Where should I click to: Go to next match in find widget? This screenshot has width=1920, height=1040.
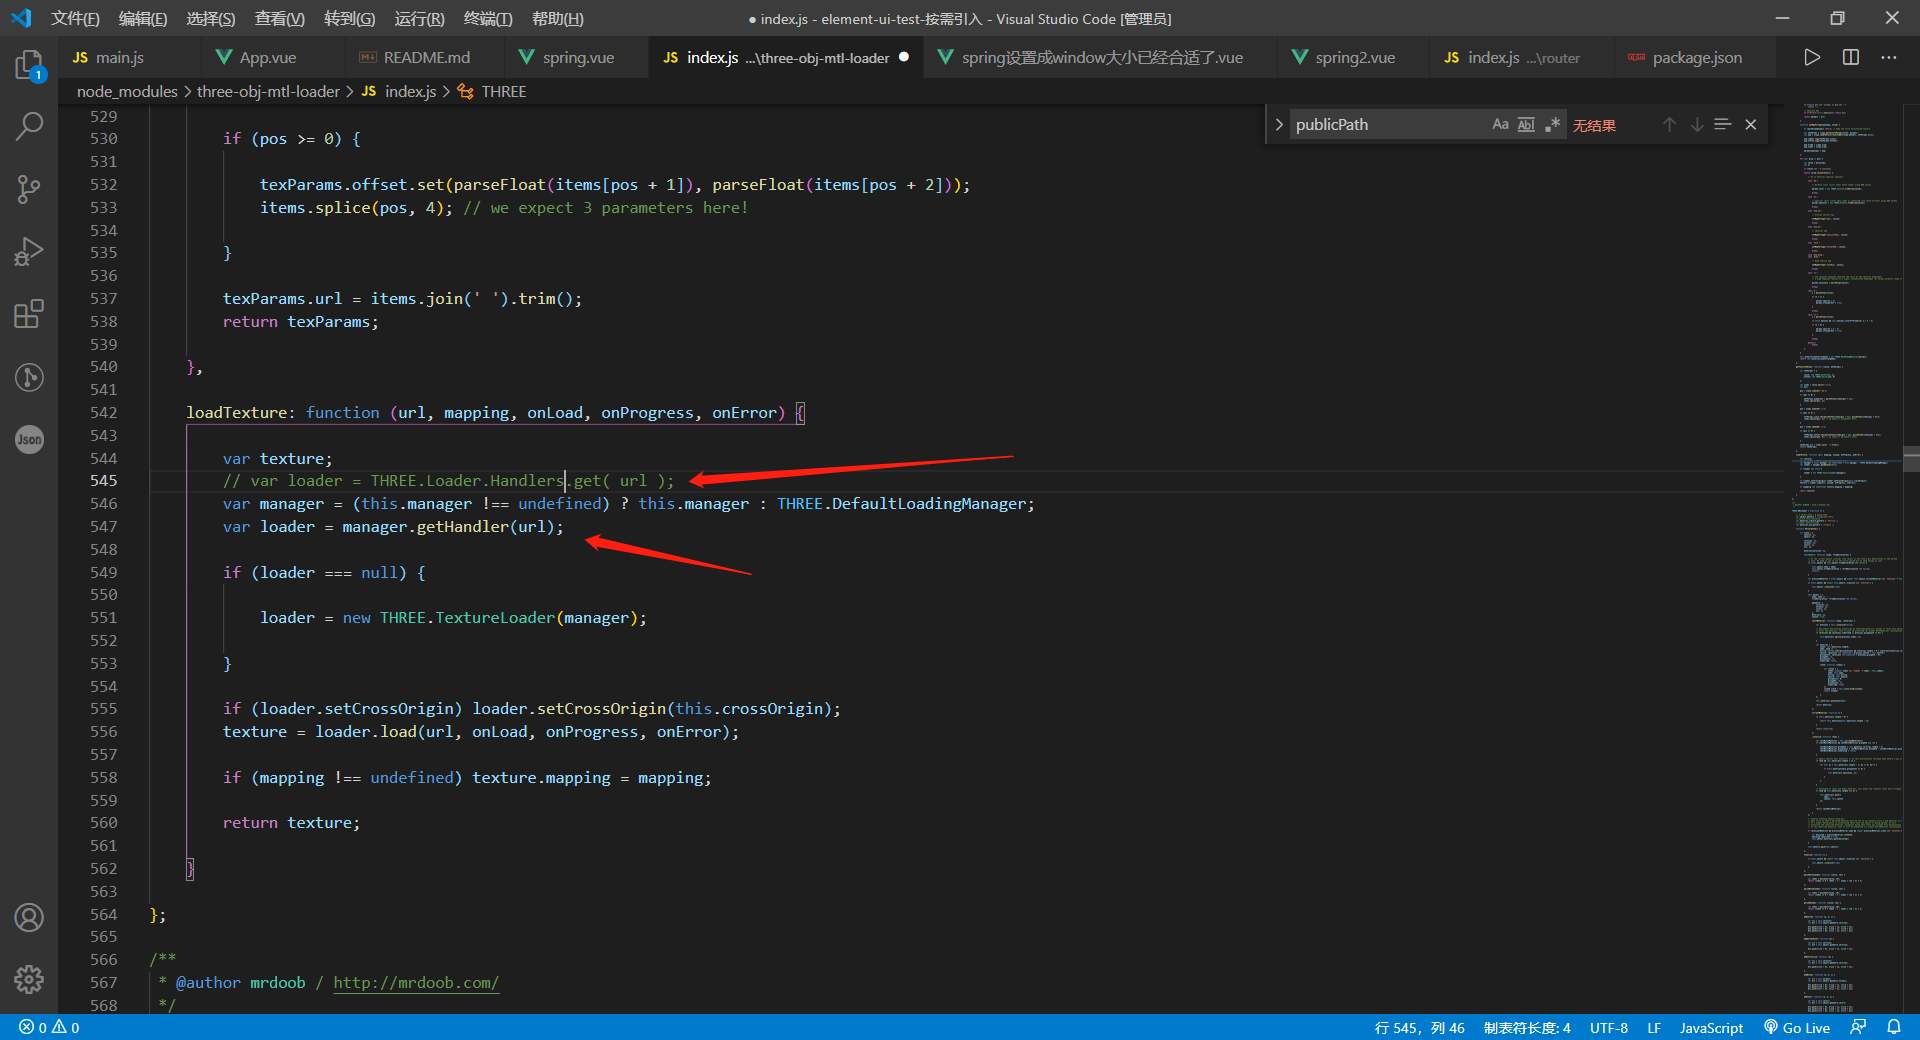[1697, 125]
